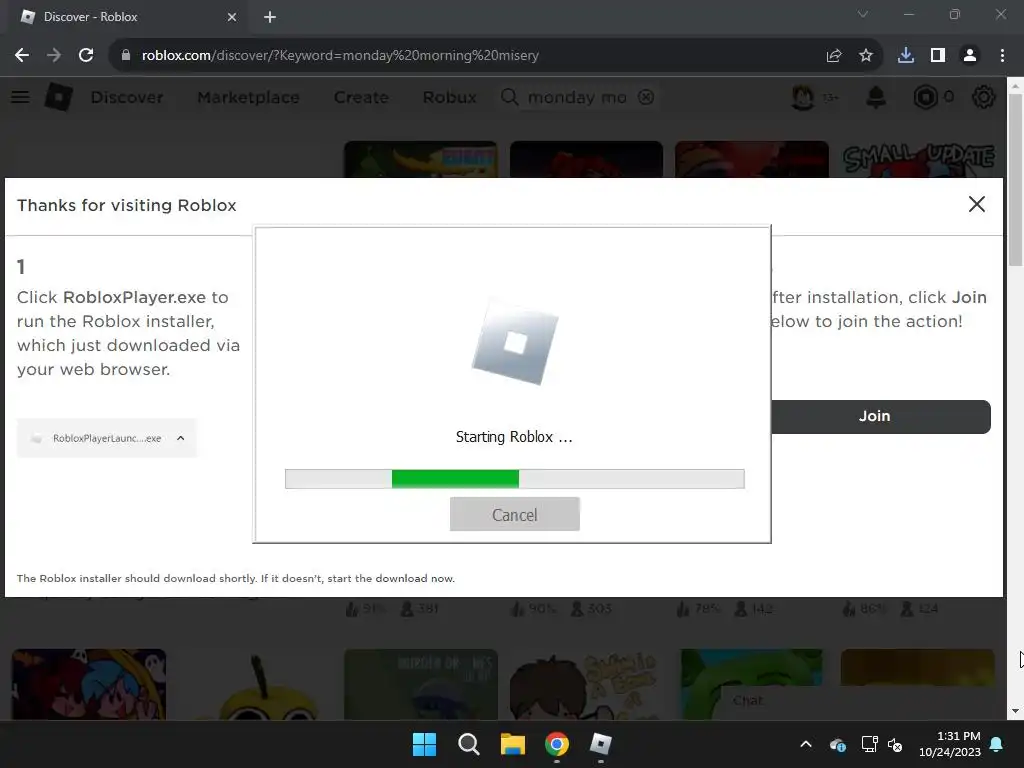Click the Roblox logo icon
The image size is (1024, 768).
pyautogui.click(x=59, y=97)
